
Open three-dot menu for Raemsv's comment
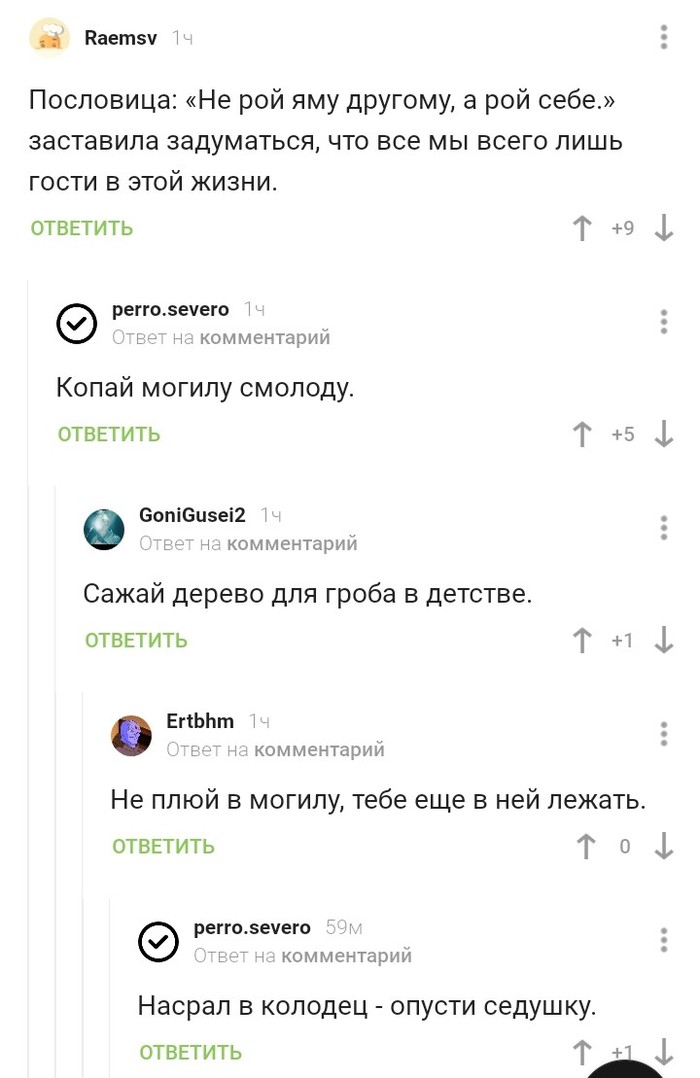tap(664, 38)
